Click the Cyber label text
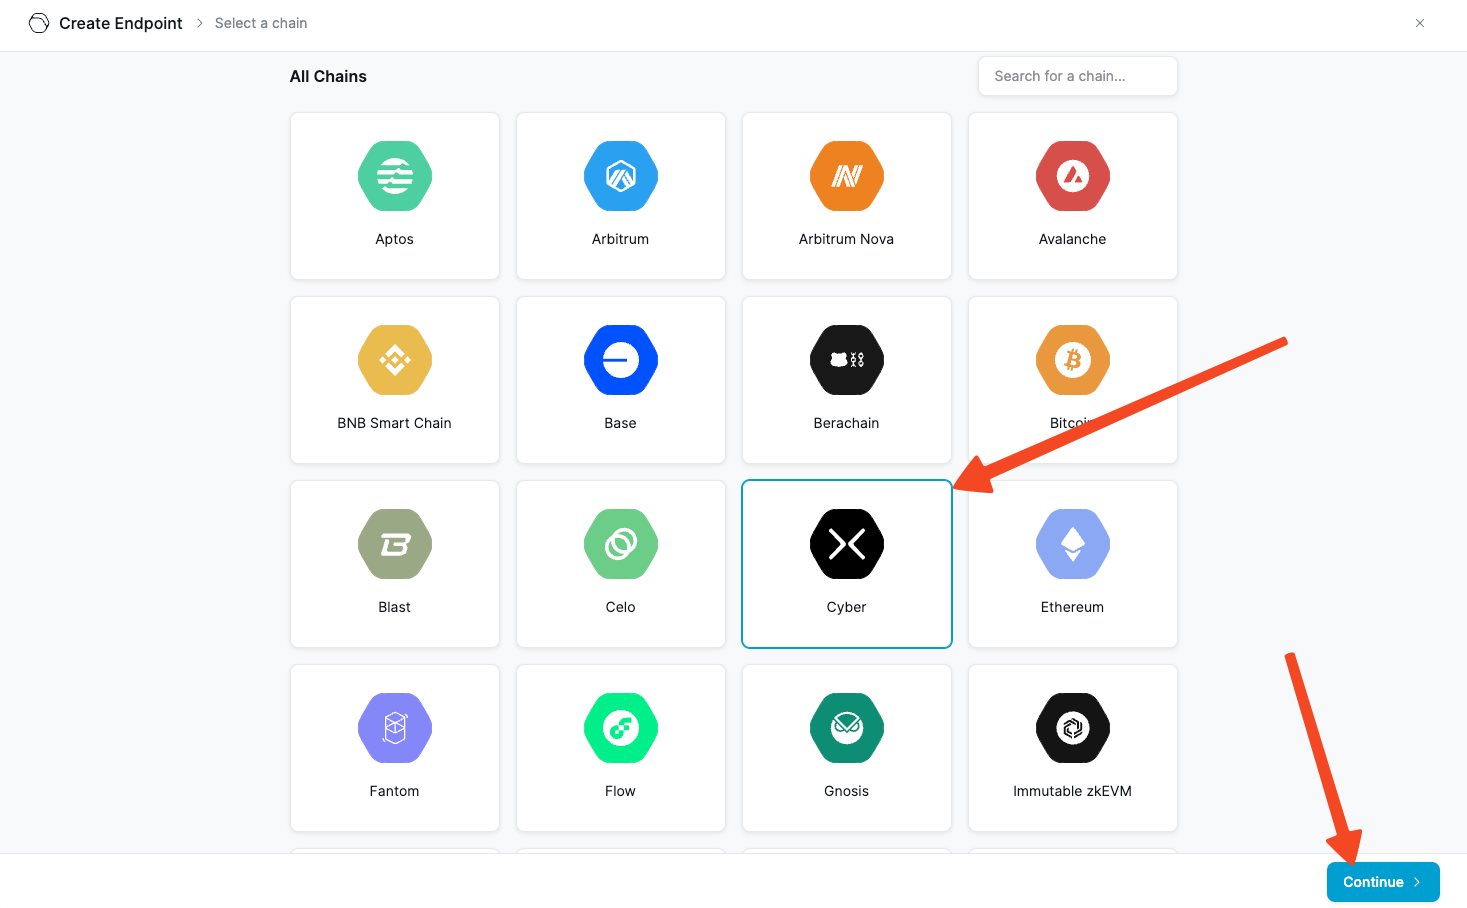 [x=847, y=607]
